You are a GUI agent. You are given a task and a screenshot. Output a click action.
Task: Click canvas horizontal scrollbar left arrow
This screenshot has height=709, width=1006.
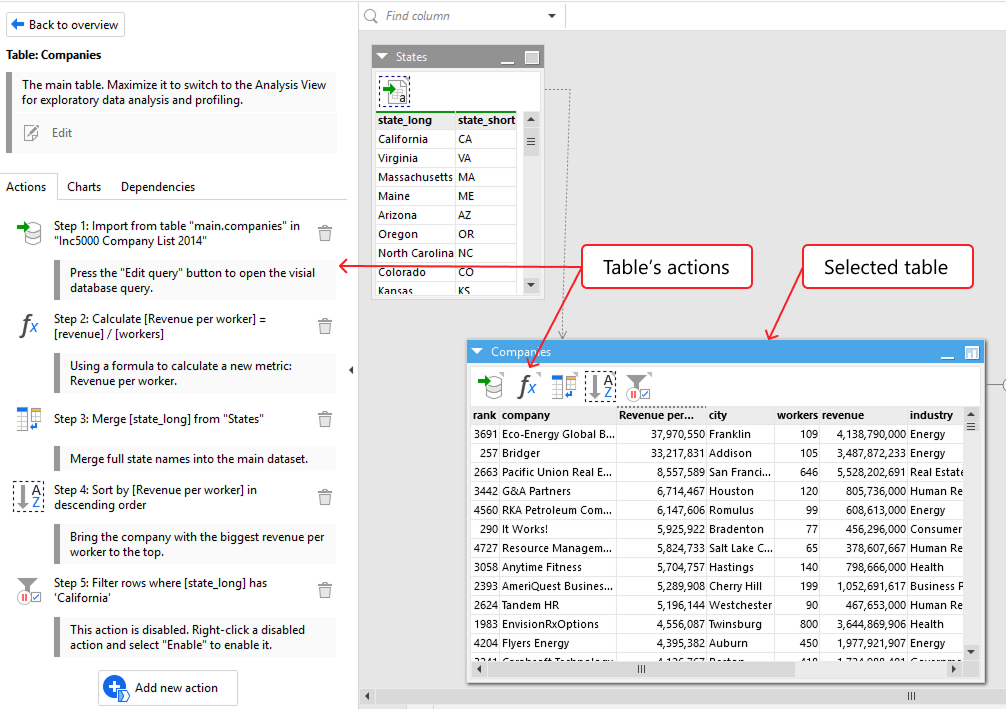pyautogui.click(x=367, y=696)
